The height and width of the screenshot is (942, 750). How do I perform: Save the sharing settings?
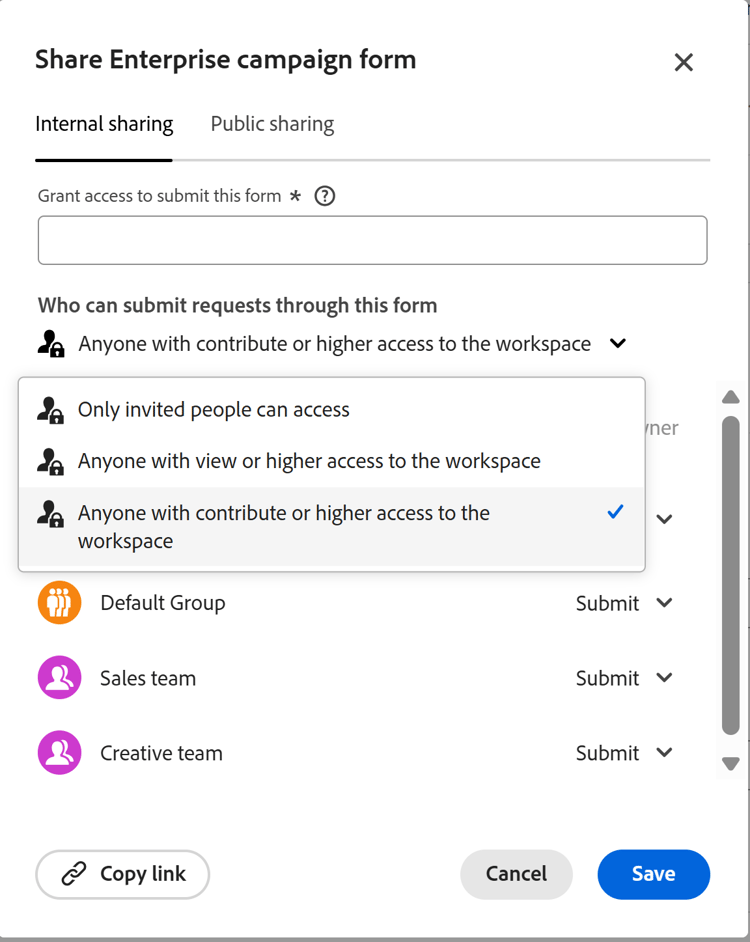point(654,874)
